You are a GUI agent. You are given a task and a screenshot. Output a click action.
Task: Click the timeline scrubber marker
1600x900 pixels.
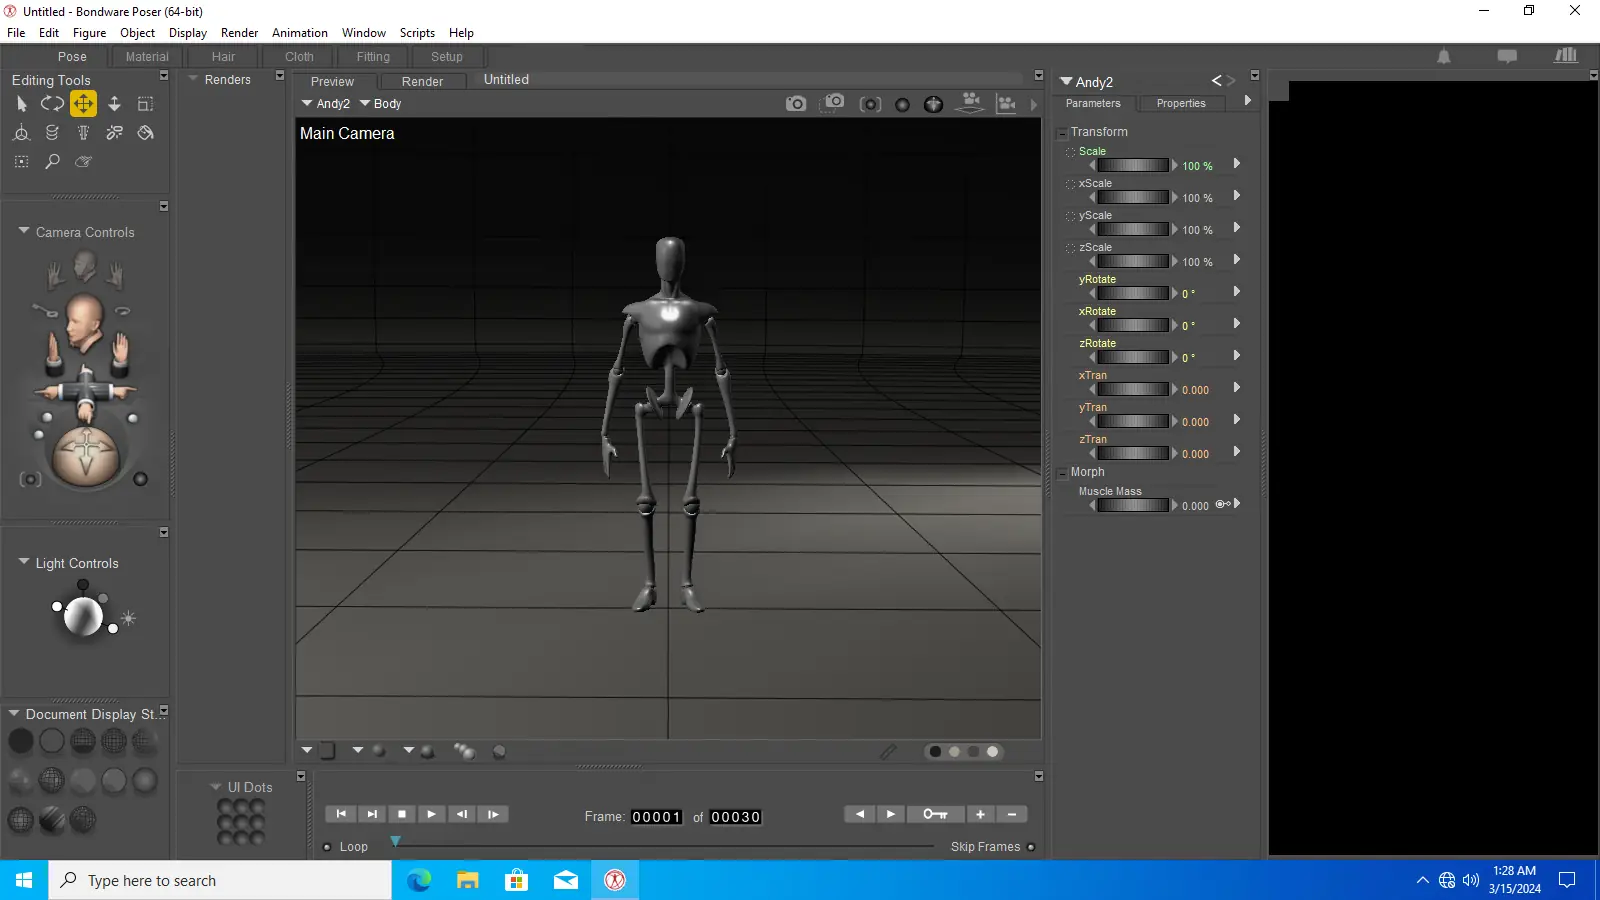[x=396, y=841]
